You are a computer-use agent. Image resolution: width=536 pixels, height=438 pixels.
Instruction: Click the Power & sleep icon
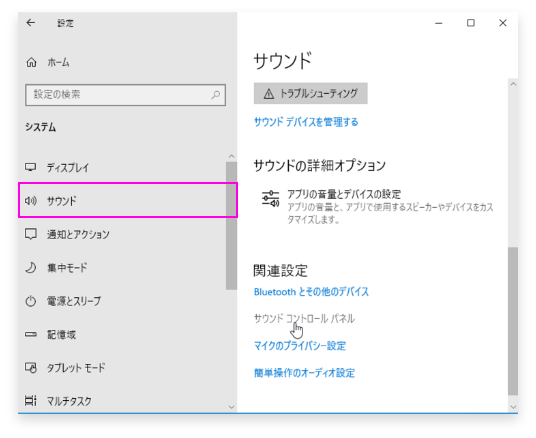31,301
